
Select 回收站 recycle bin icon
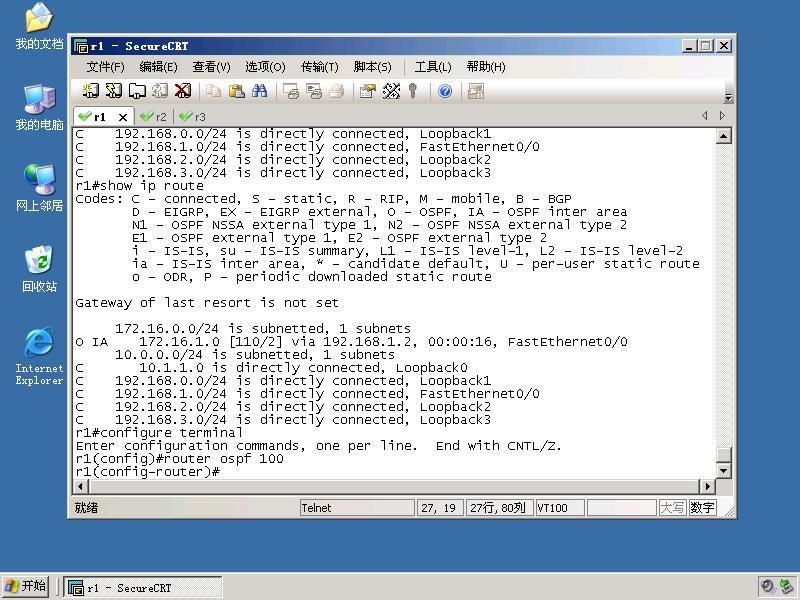(x=39, y=269)
